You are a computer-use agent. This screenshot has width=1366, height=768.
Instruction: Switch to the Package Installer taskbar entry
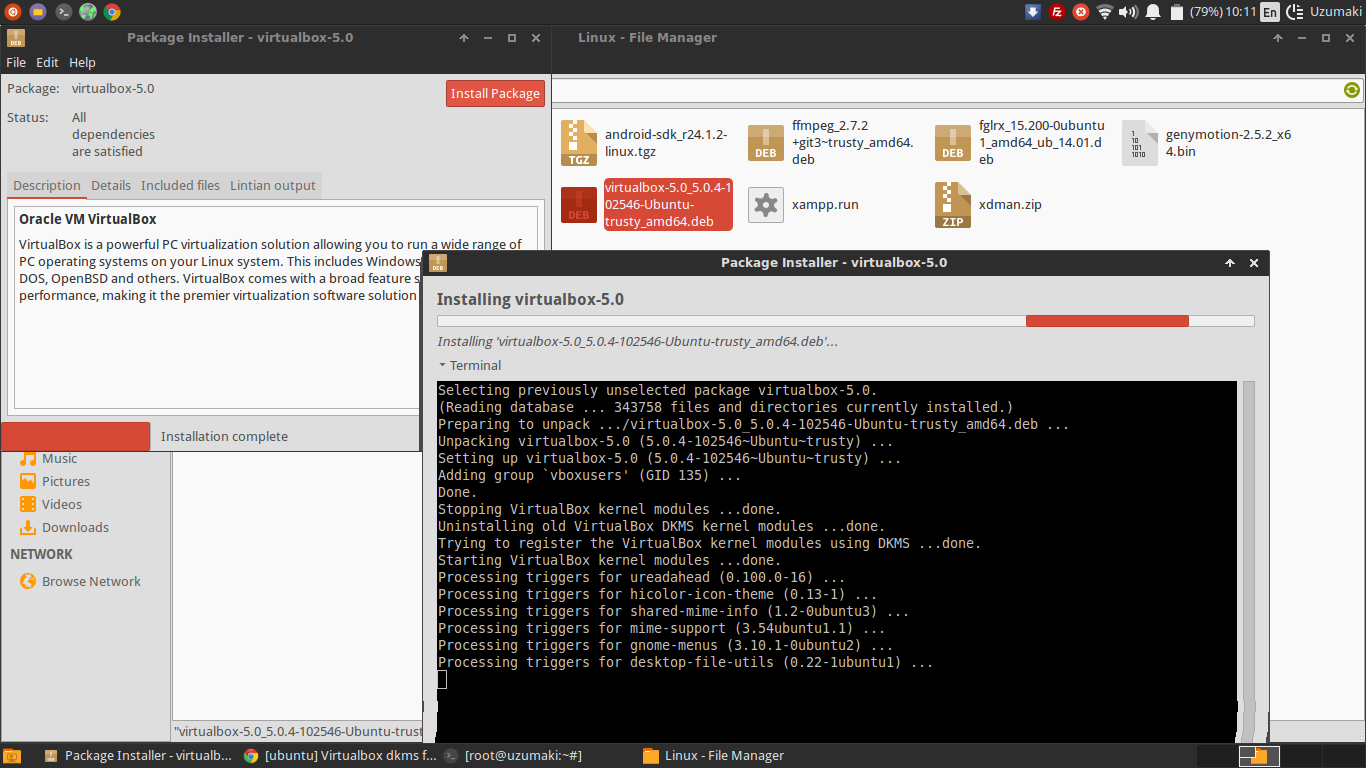pos(138,756)
